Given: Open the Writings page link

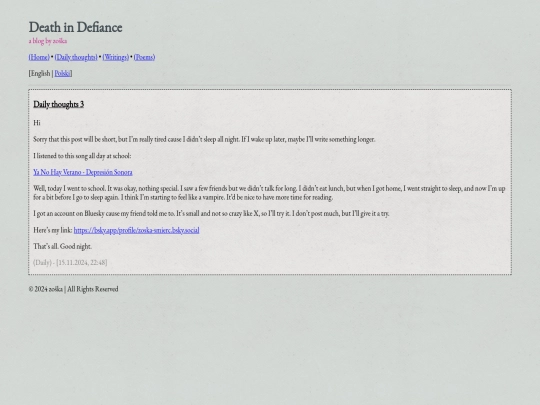Looking at the screenshot, I should click(x=116, y=57).
